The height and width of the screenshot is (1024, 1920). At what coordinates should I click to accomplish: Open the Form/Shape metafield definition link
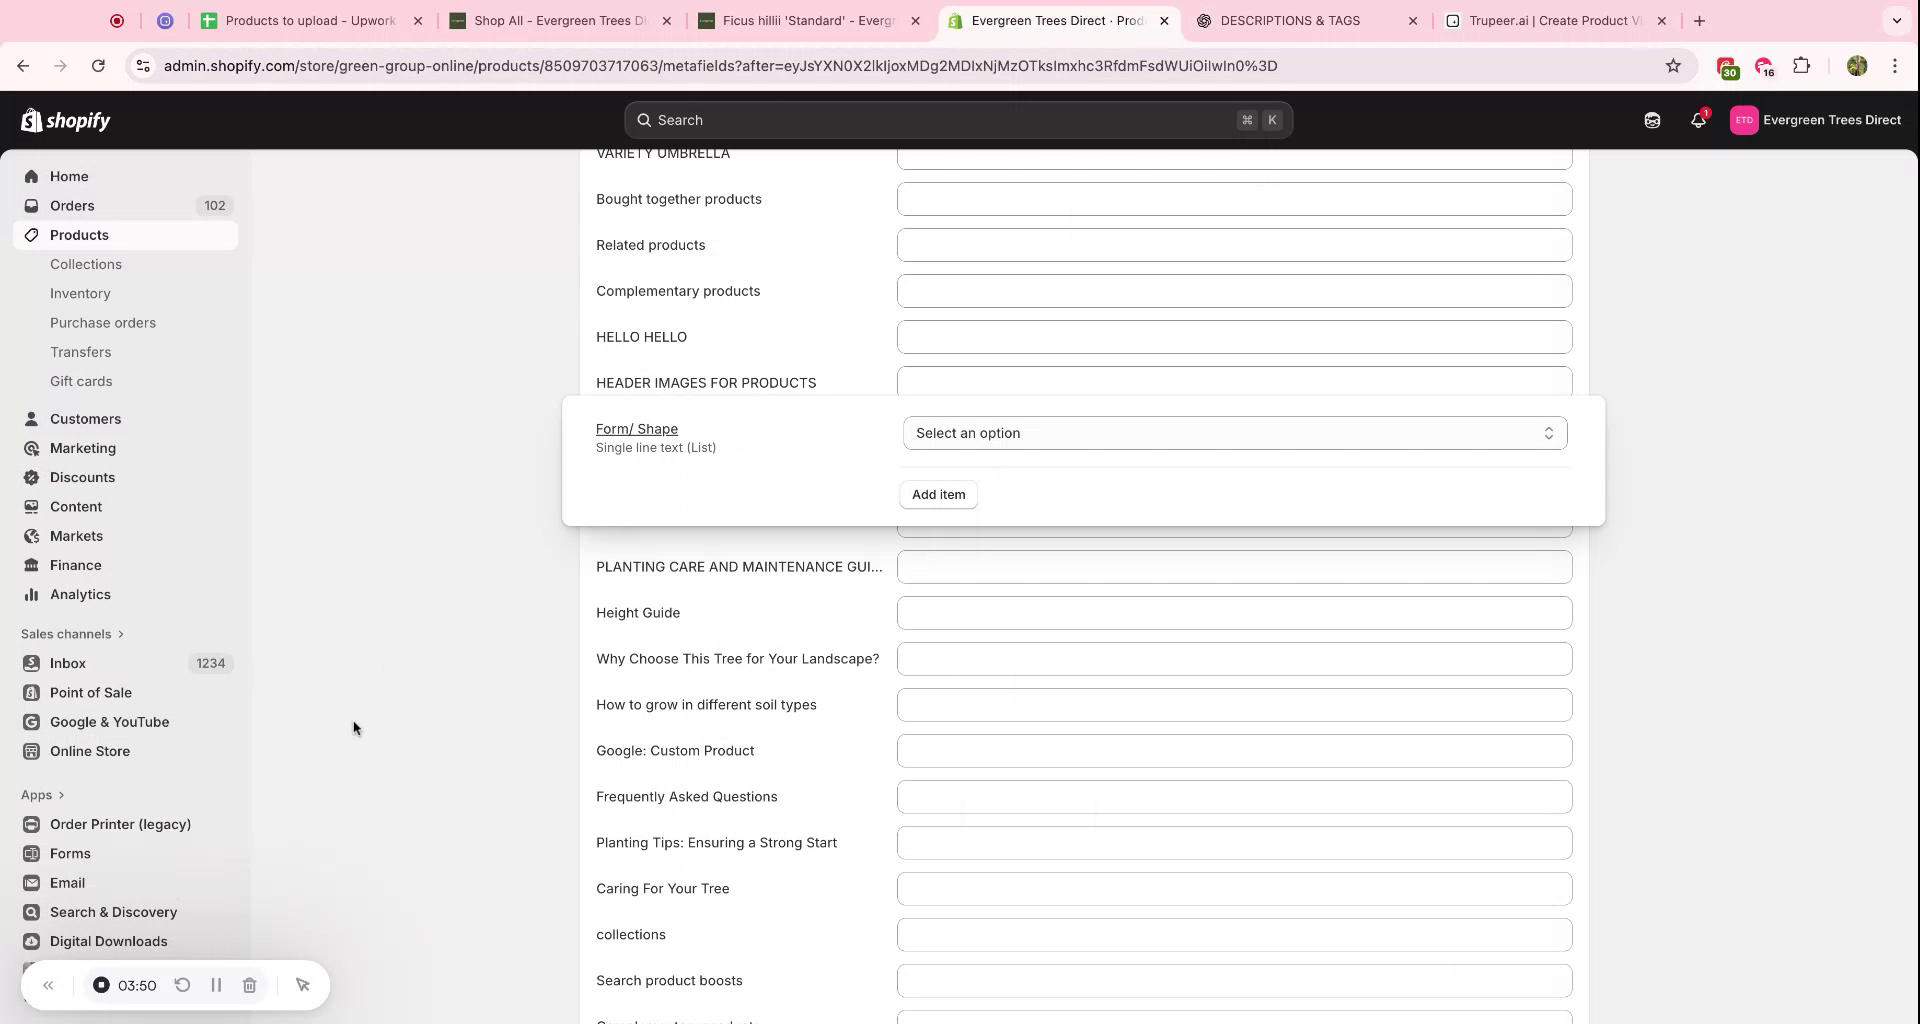(x=636, y=429)
